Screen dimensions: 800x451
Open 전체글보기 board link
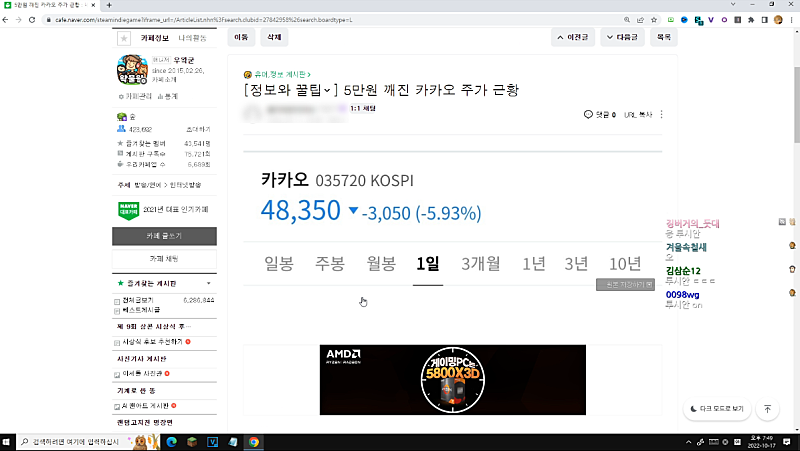(138, 300)
